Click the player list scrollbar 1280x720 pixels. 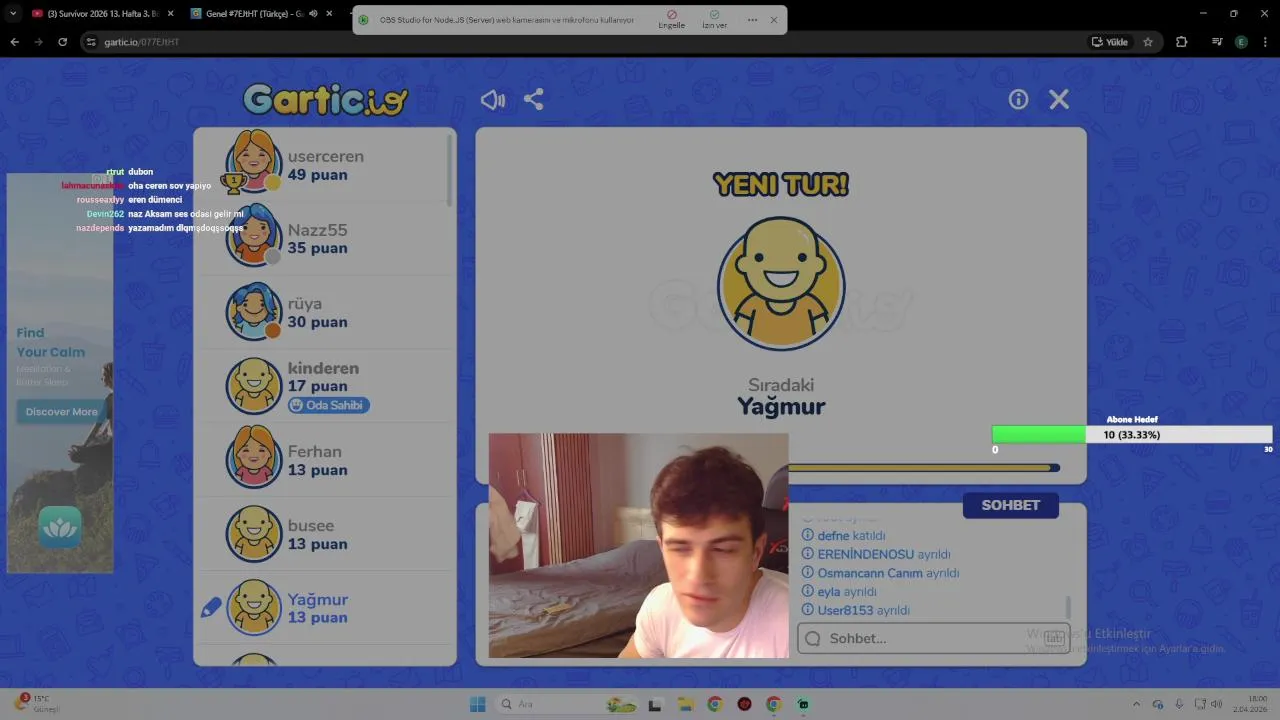coord(449,170)
